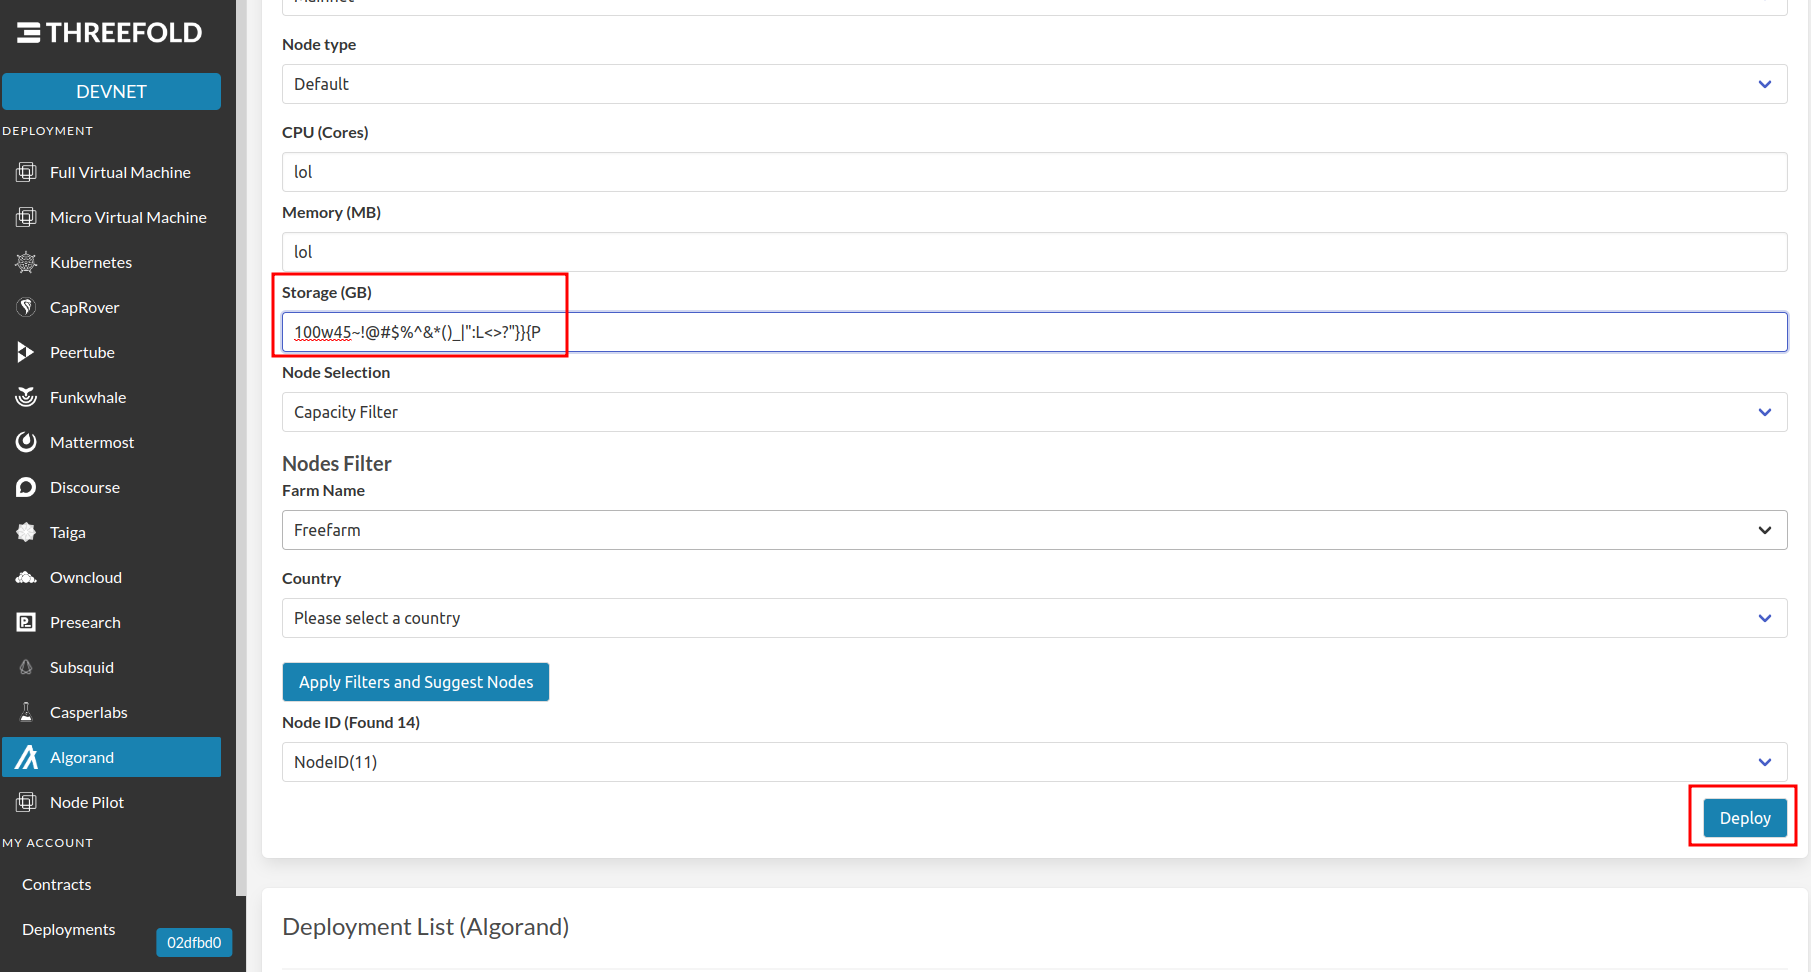Select the Mattermost deployment icon
Image resolution: width=1811 pixels, height=972 pixels.
26,442
